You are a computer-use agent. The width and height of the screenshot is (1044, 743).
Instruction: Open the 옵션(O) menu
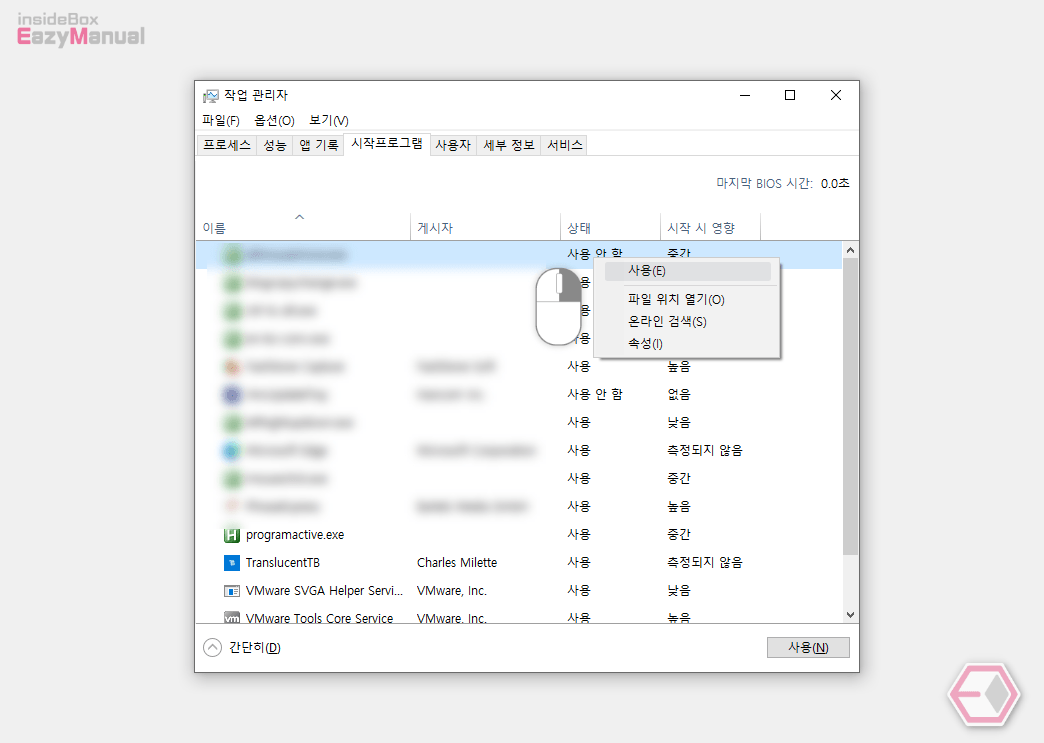274,121
